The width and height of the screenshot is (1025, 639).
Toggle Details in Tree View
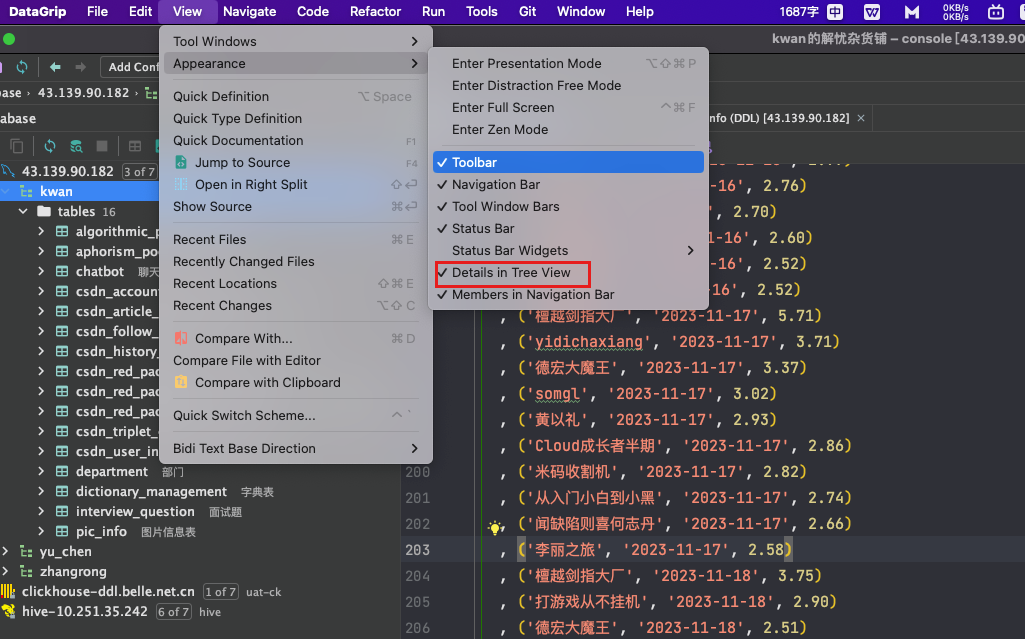pyautogui.click(x=568, y=272)
